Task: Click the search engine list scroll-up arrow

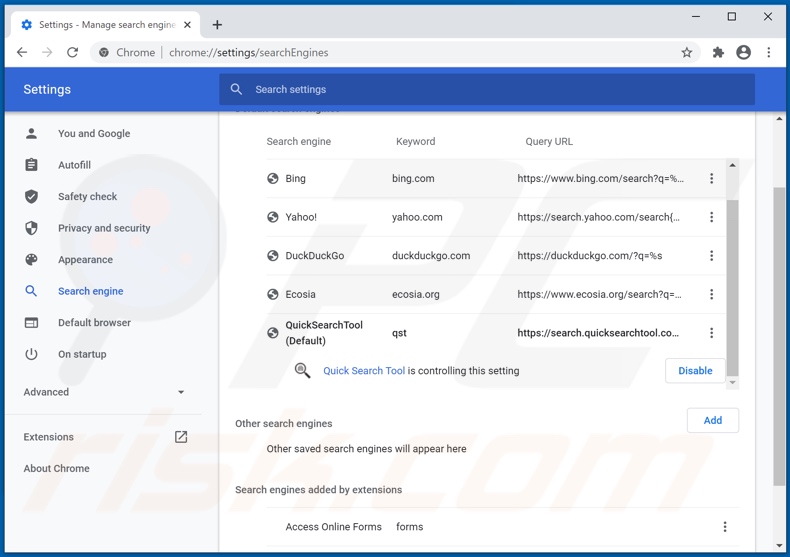Action: [732, 165]
